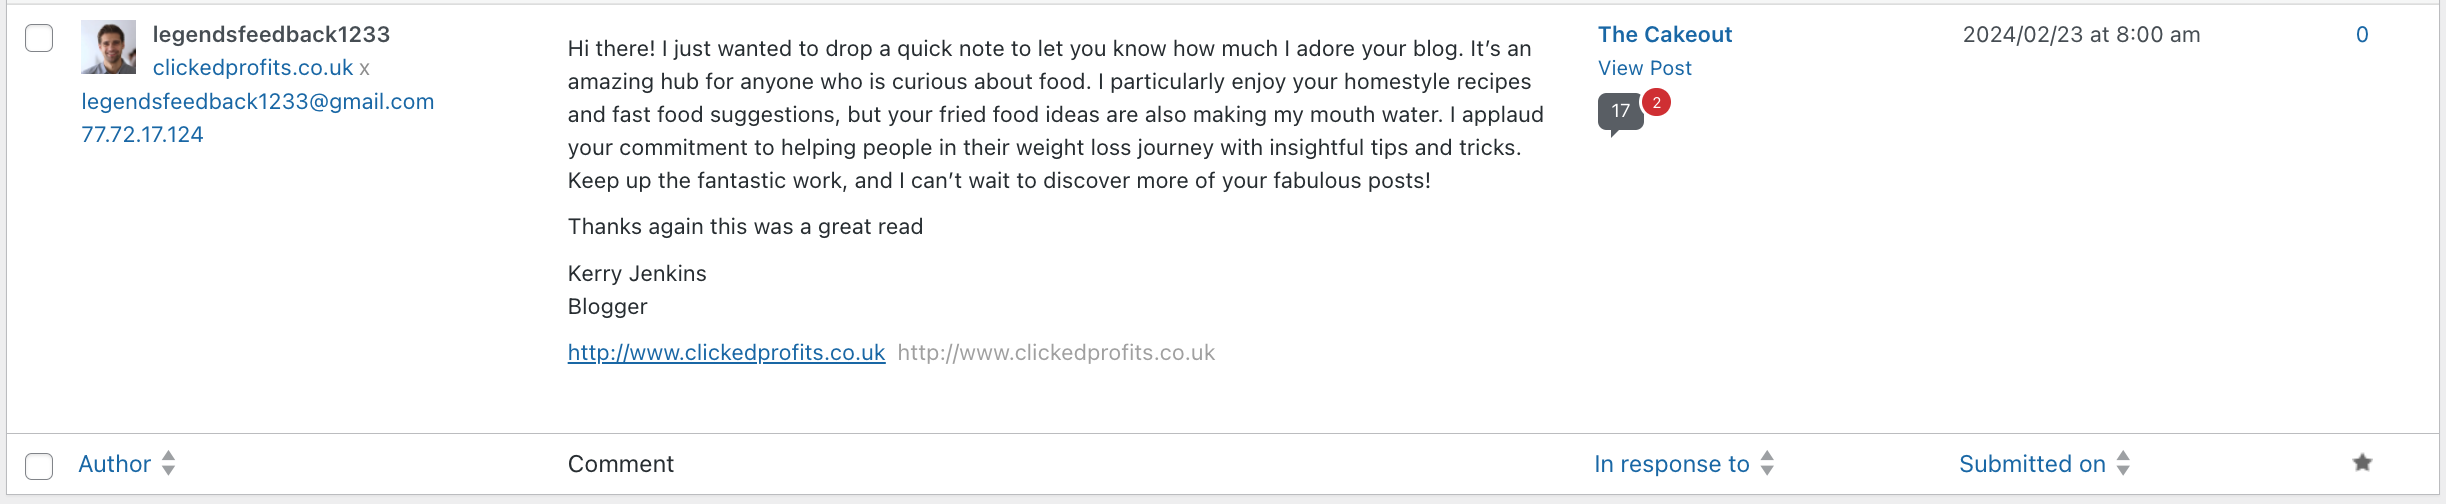Click In response to sort arrows
The width and height of the screenshot is (2446, 504).
point(1767,463)
